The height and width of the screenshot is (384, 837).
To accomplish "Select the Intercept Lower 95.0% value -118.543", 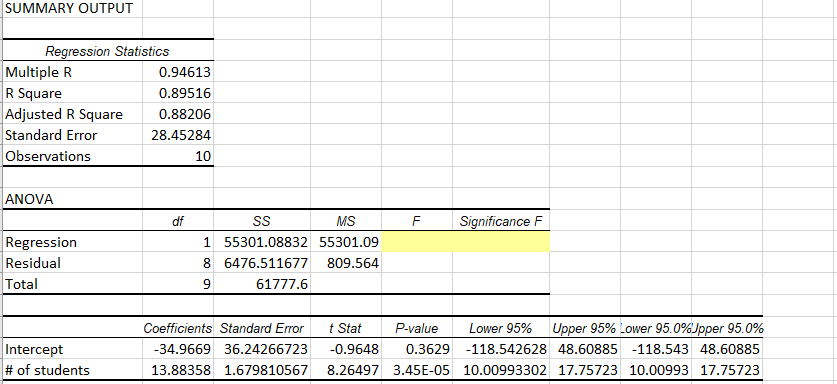I will click(x=656, y=349).
